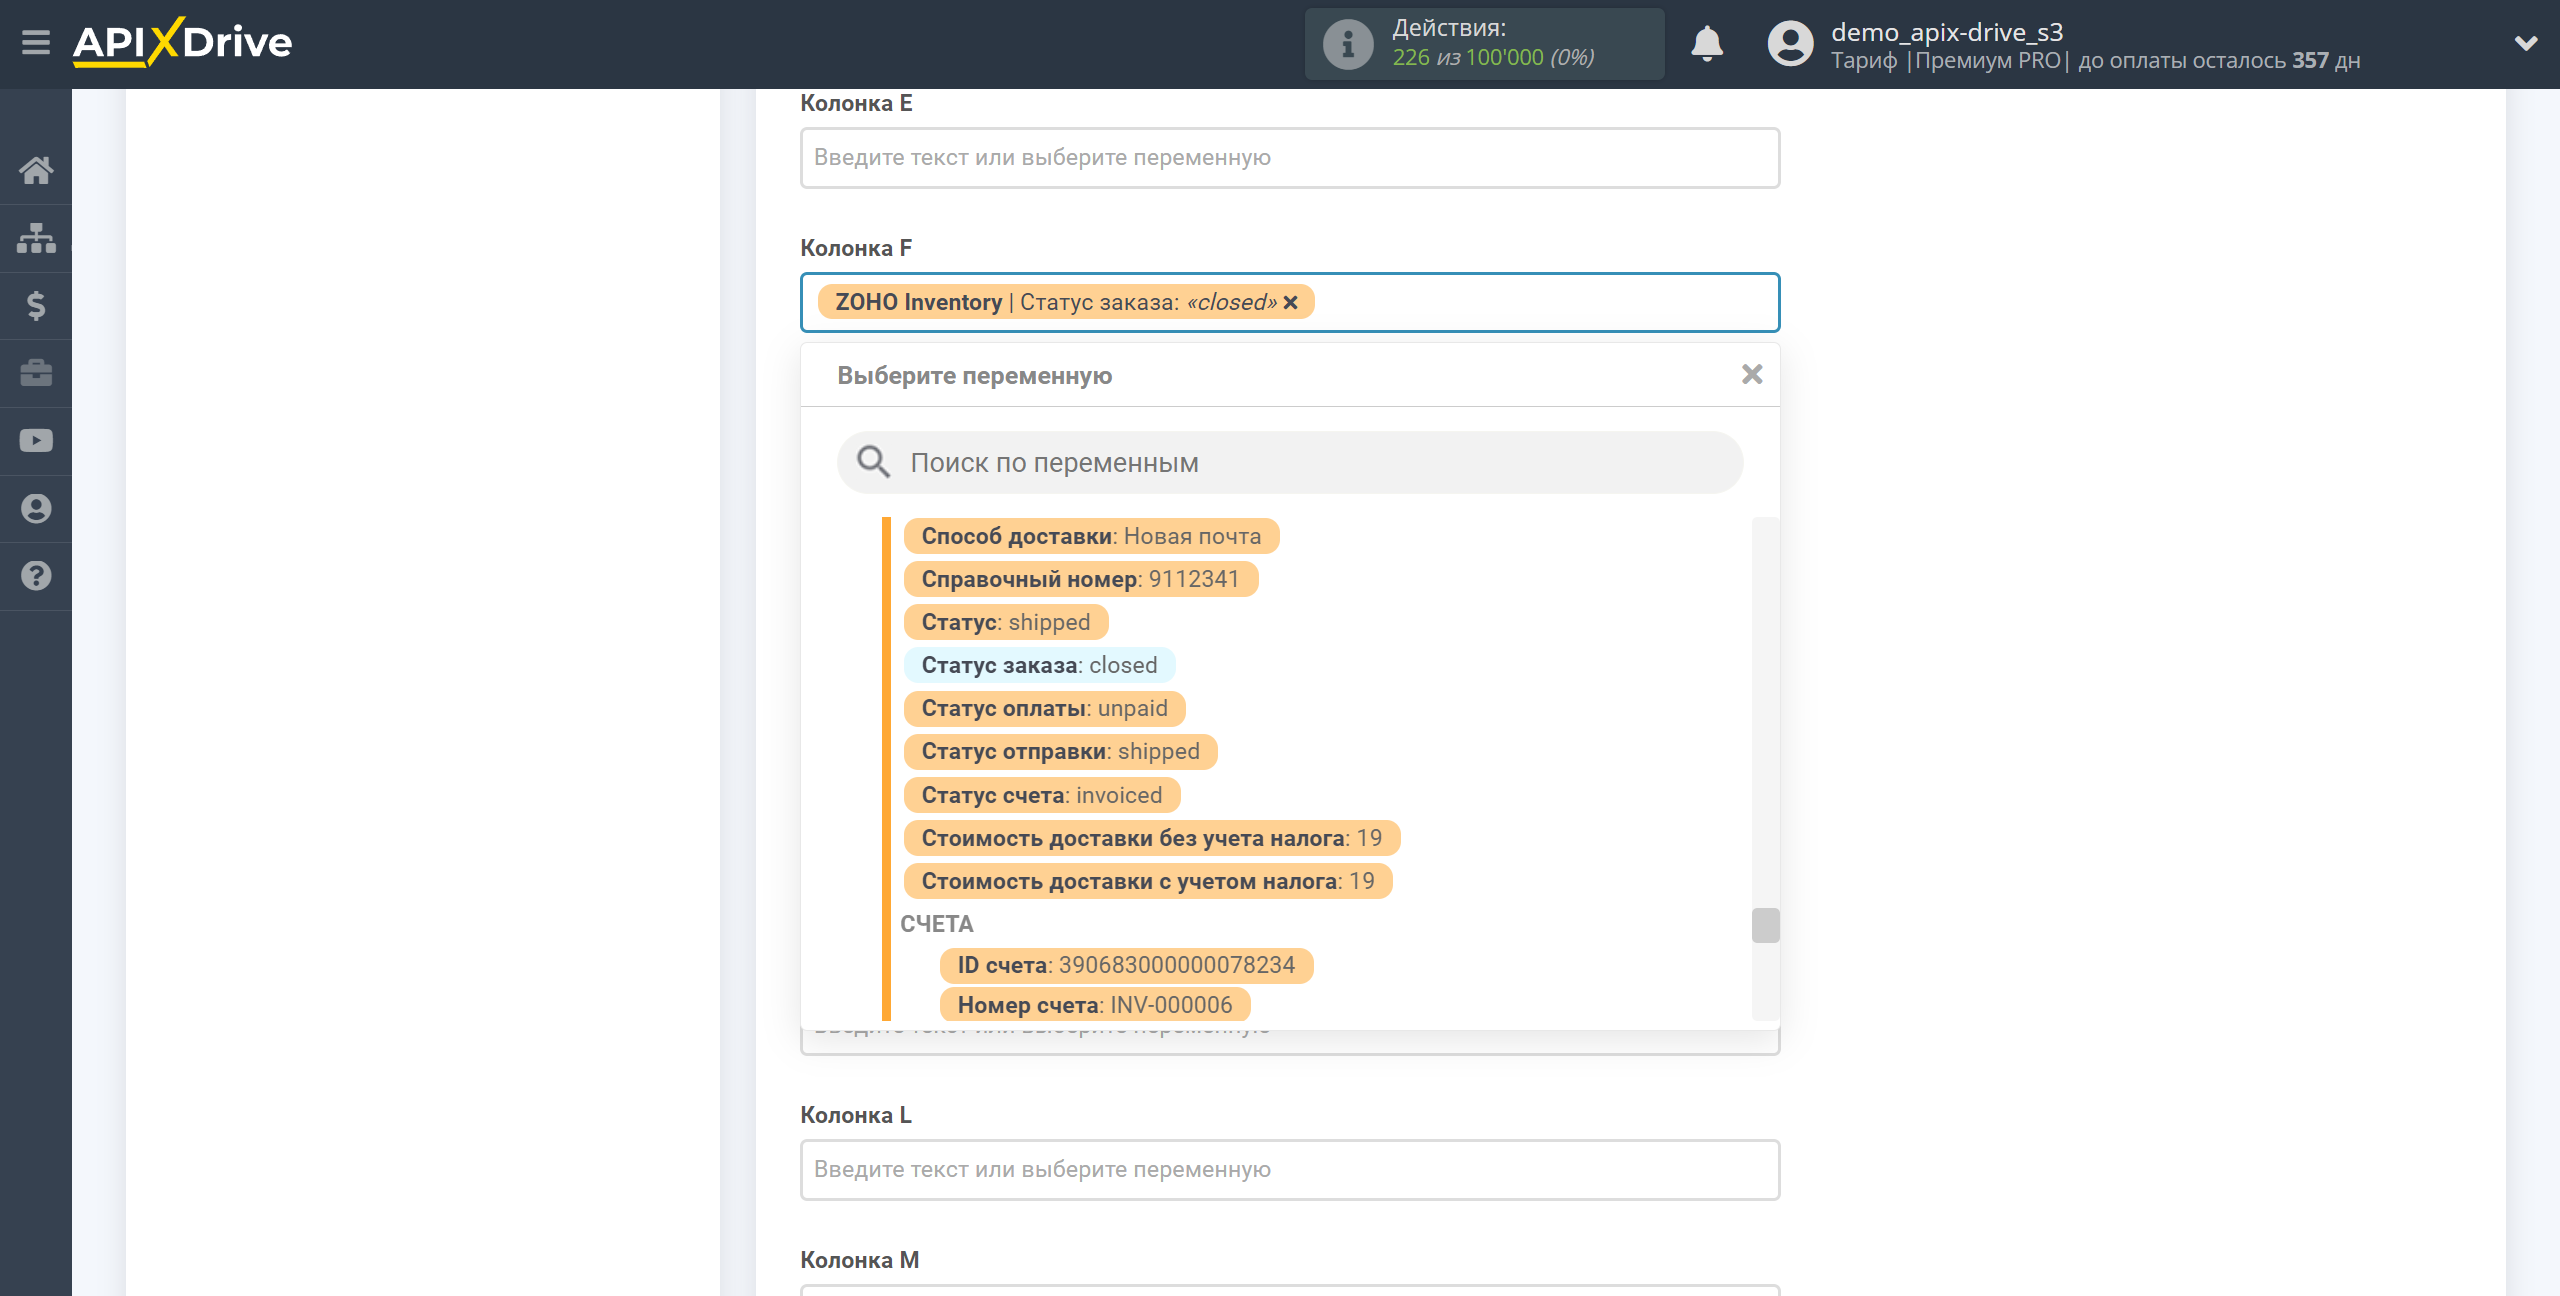Select Стоимость доставки без учета налога
Screen dimensions: 2560x1296
pyautogui.click(x=1152, y=838)
